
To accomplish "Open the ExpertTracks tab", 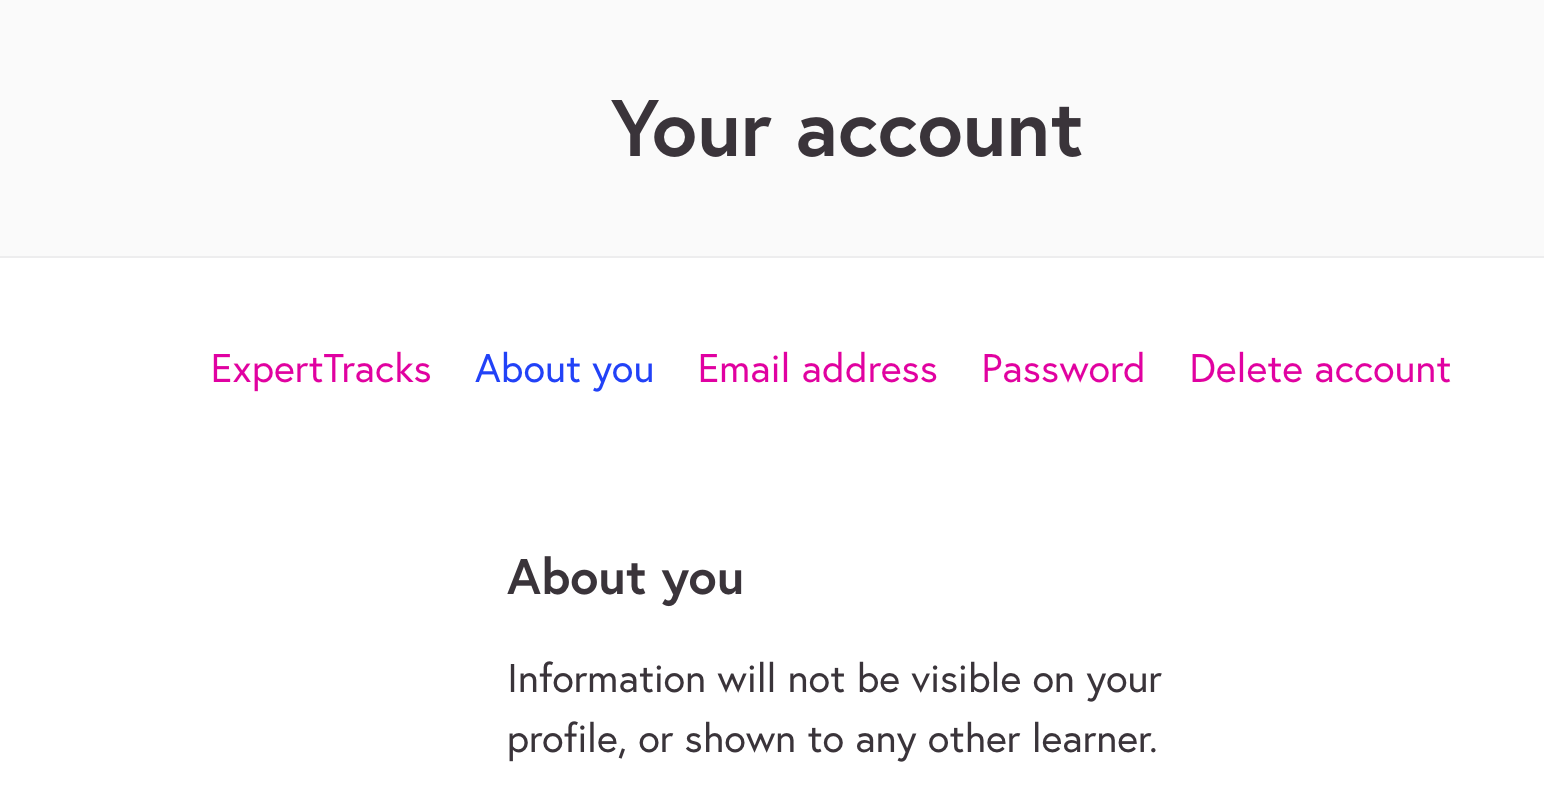I will [x=321, y=369].
